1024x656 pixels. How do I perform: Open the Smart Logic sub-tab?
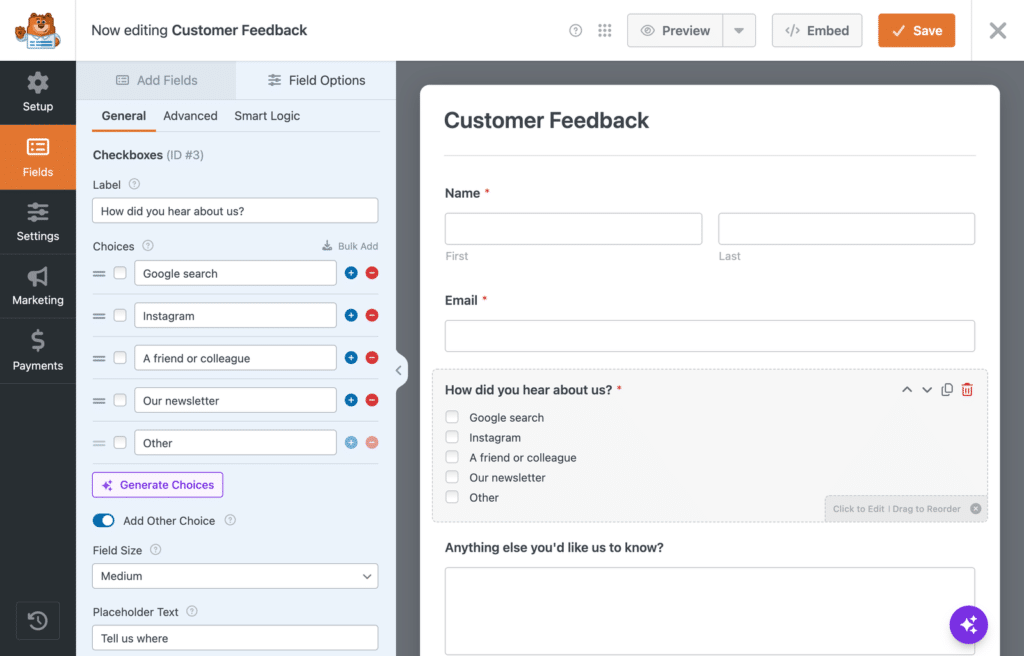[267, 116]
